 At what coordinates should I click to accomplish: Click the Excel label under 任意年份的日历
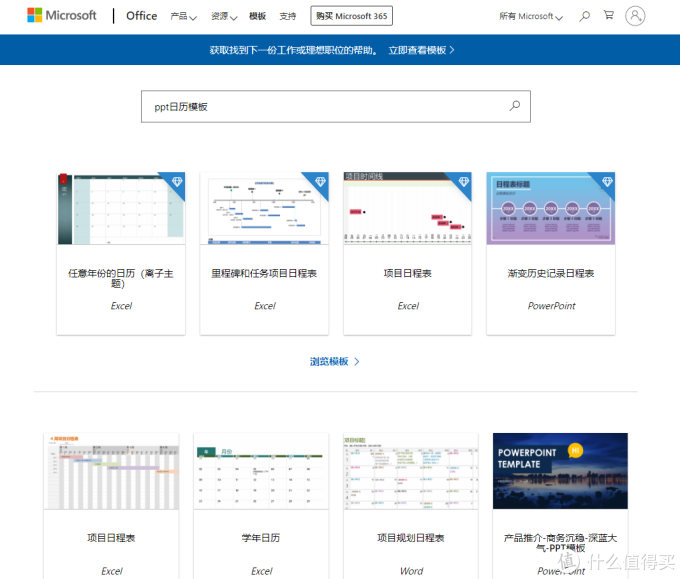click(121, 306)
